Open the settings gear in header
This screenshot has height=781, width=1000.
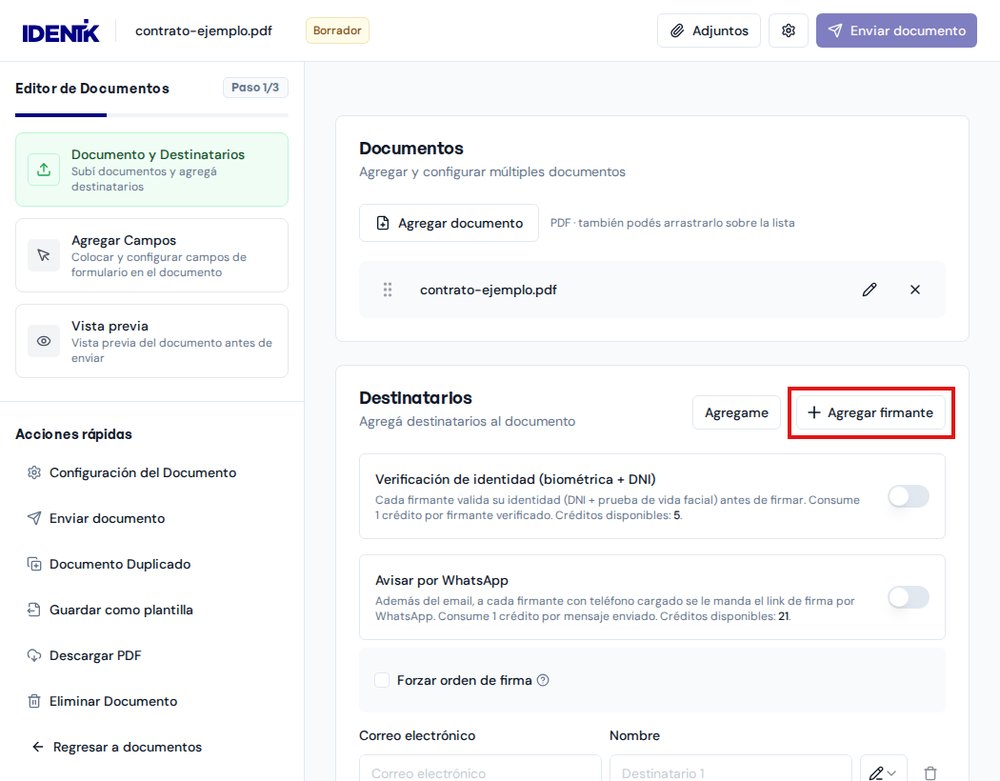click(x=788, y=31)
